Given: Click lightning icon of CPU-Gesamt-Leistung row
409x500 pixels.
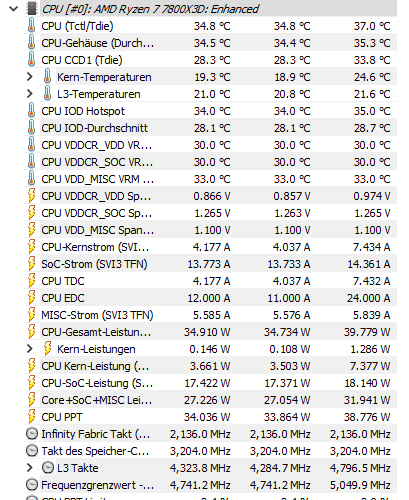Looking at the screenshot, I should (31, 332).
